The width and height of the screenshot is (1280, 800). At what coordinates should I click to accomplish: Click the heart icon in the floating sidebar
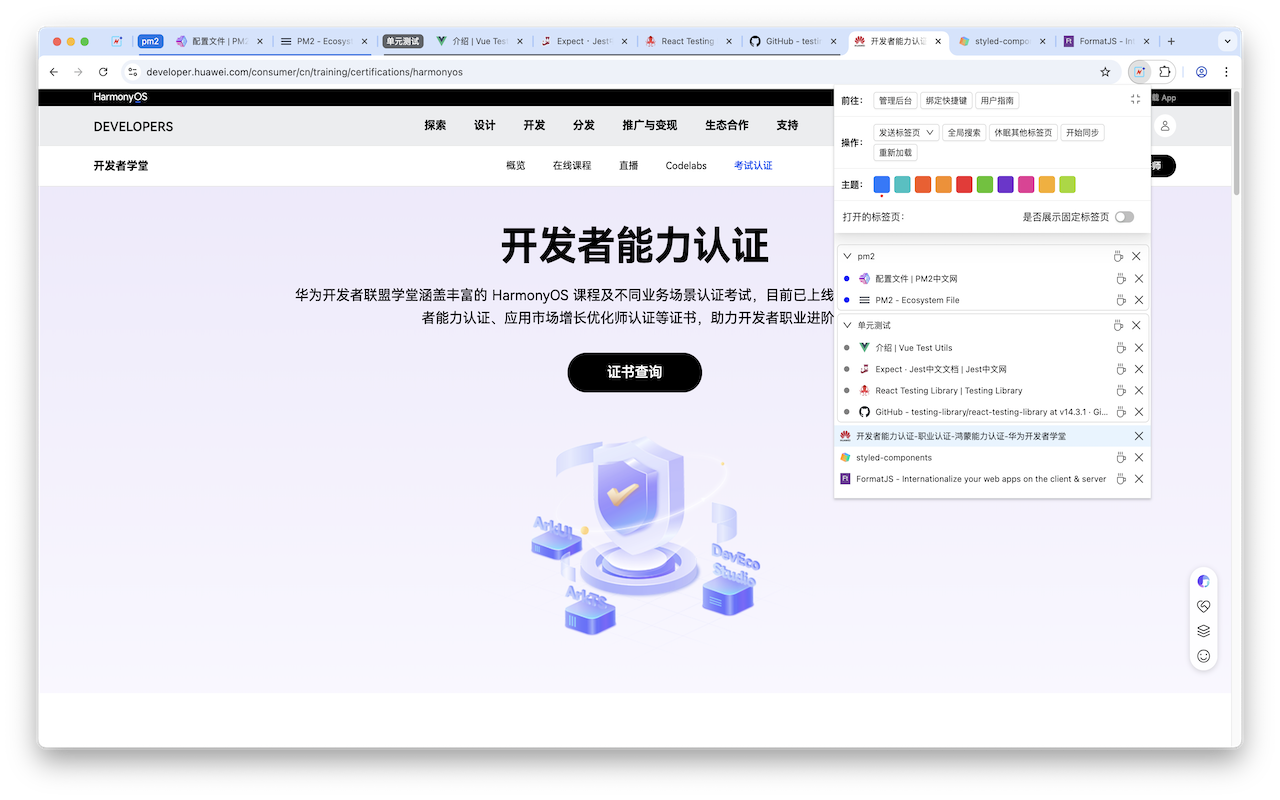(x=1204, y=606)
